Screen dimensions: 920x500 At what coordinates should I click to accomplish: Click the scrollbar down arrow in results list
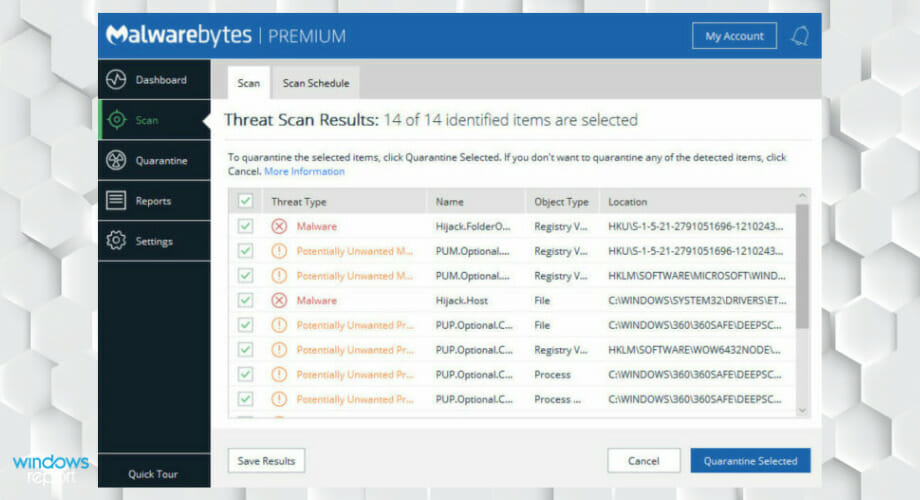click(803, 410)
